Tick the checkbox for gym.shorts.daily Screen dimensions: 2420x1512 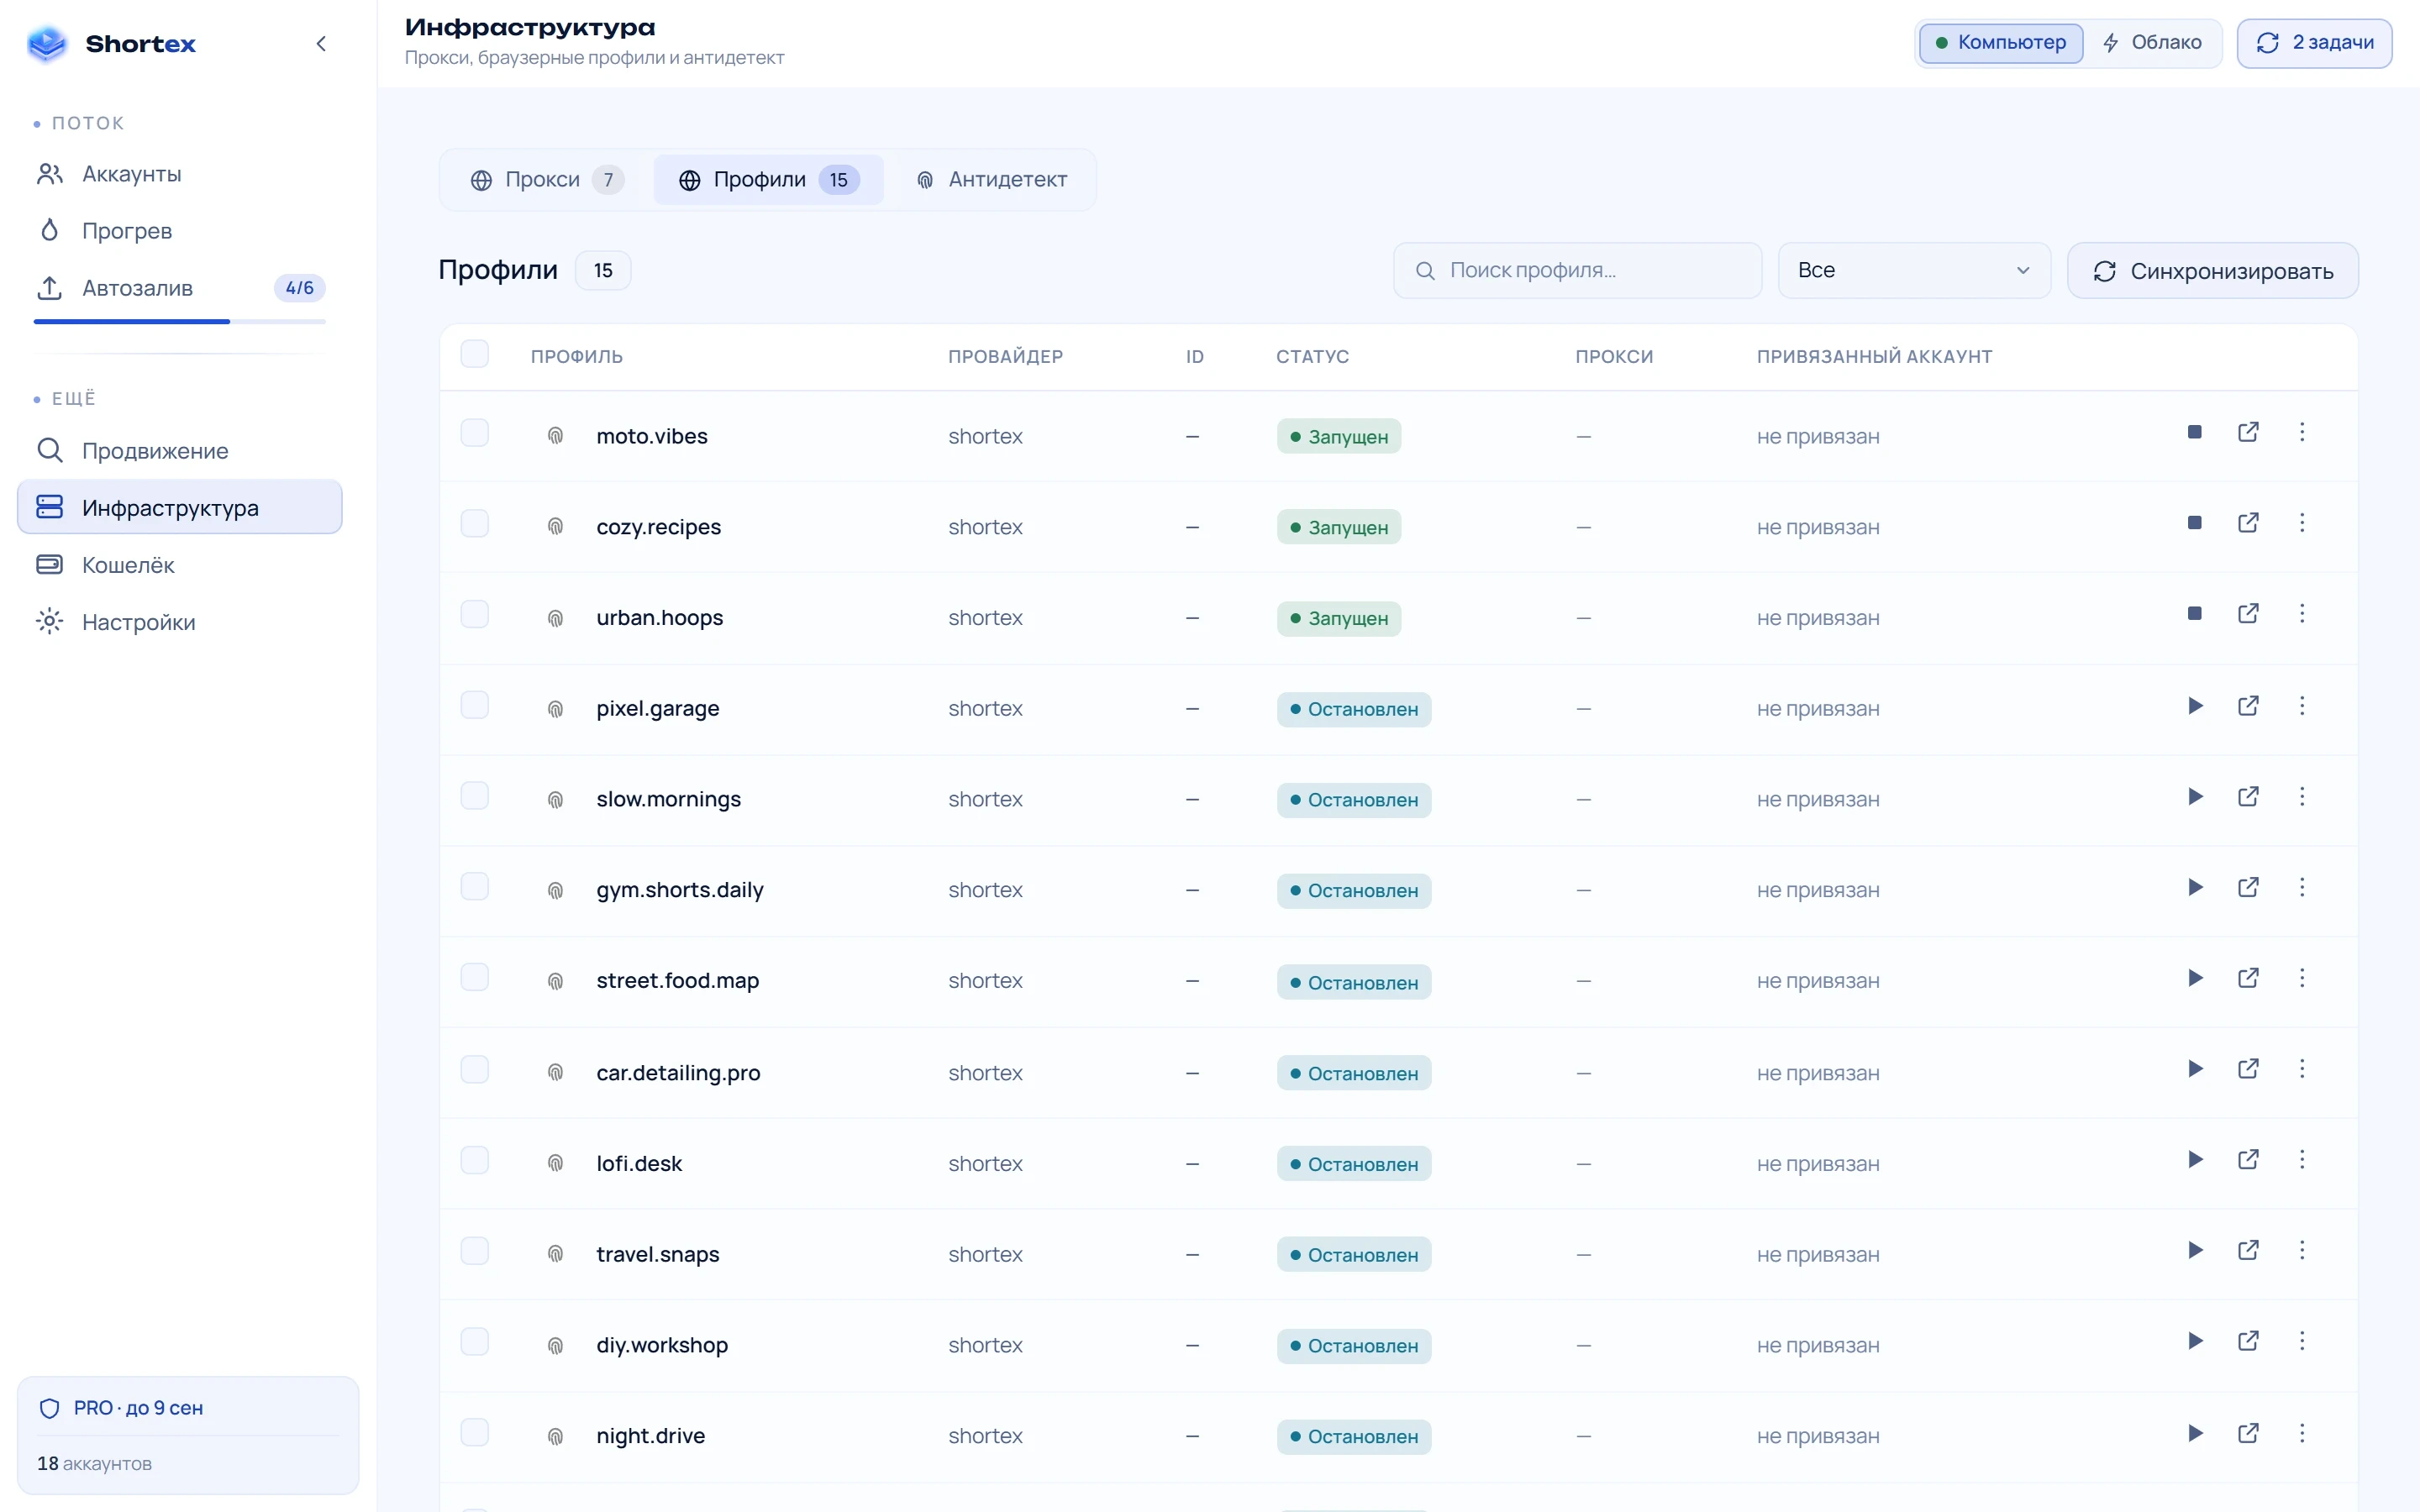(474, 887)
